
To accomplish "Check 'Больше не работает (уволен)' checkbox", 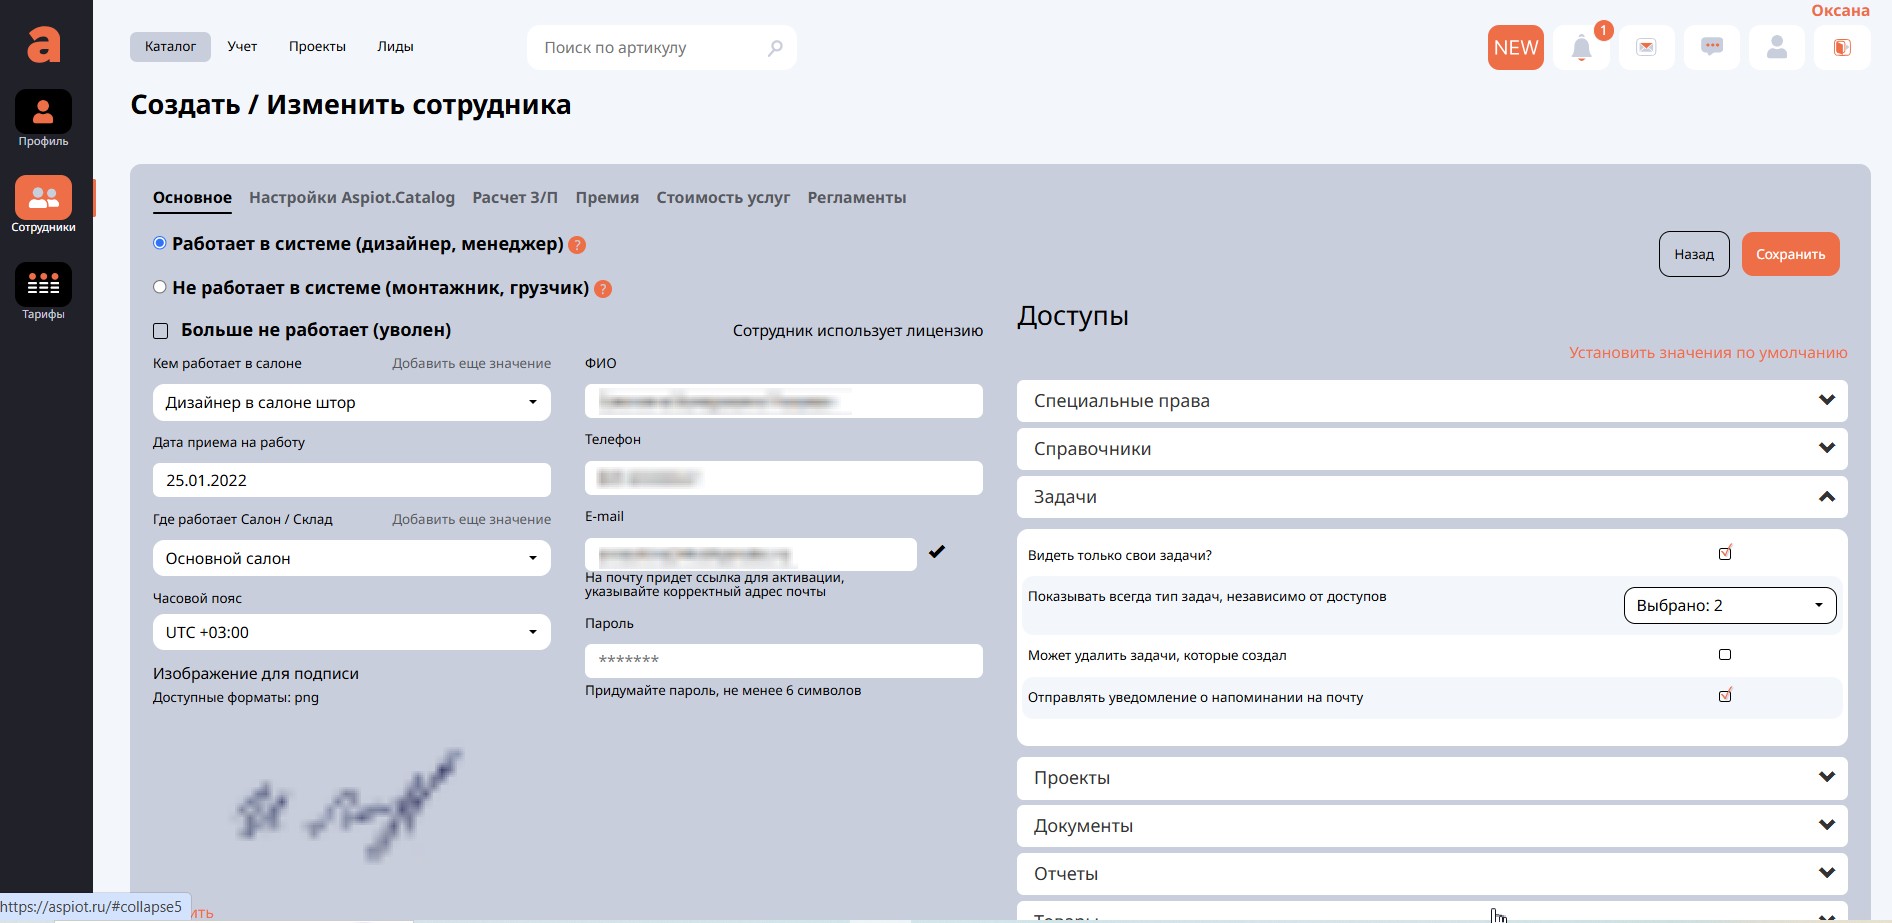I will point(161,331).
